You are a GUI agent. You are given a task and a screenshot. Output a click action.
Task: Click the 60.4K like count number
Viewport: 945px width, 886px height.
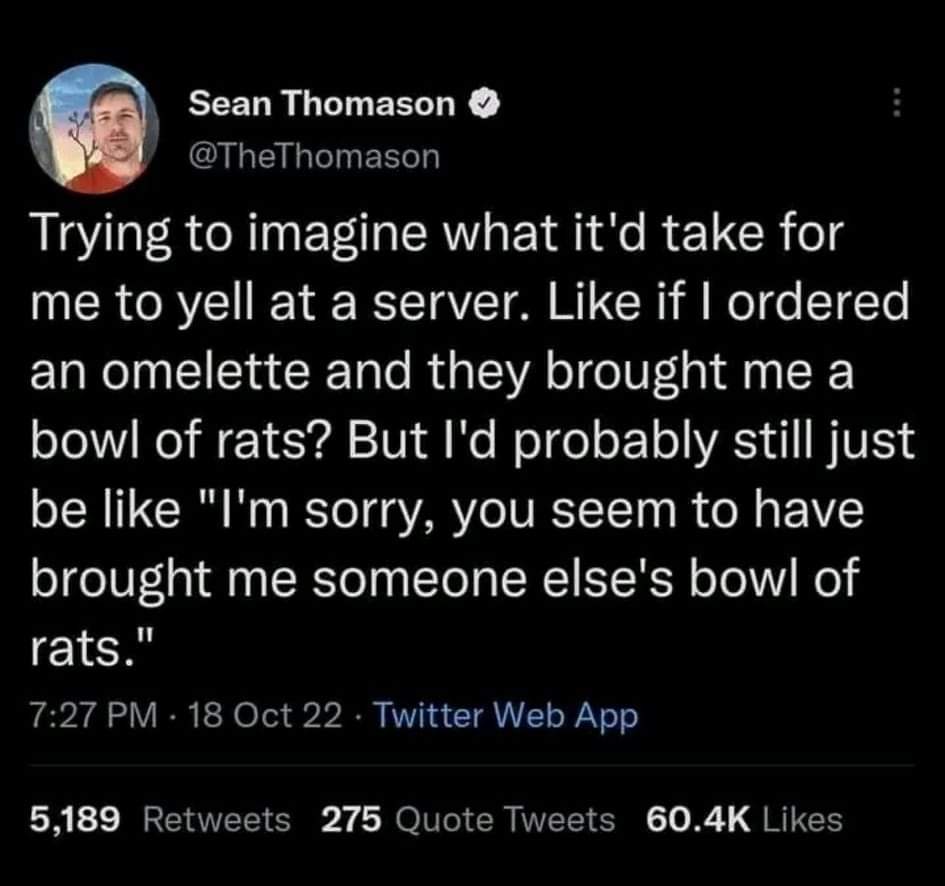pos(698,820)
